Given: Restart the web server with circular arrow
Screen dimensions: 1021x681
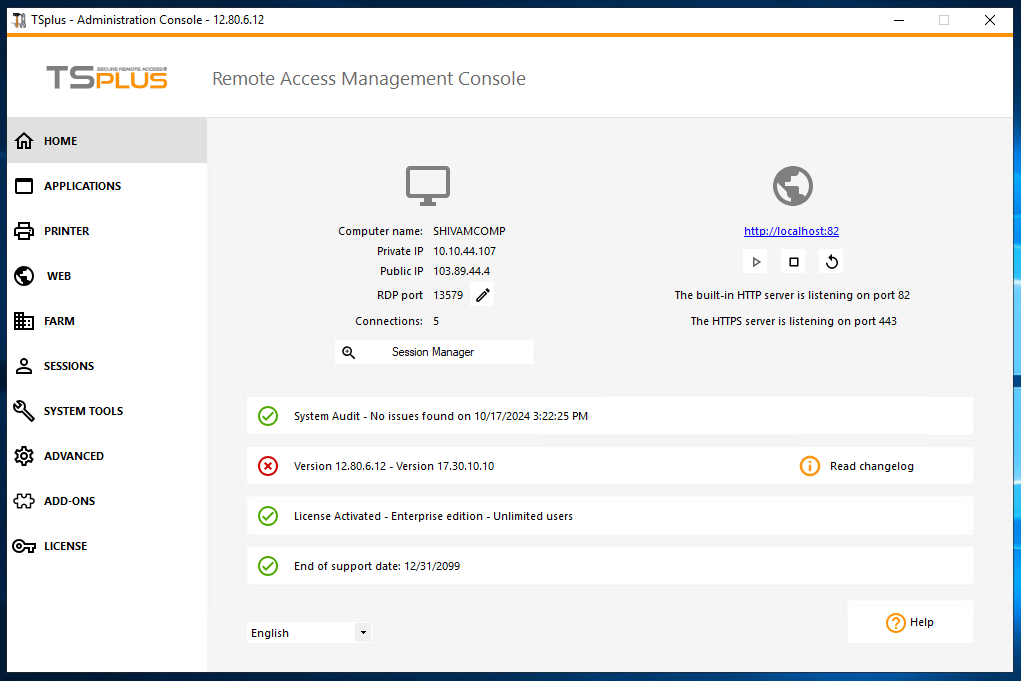Looking at the screenshot, I should [831, 262].
